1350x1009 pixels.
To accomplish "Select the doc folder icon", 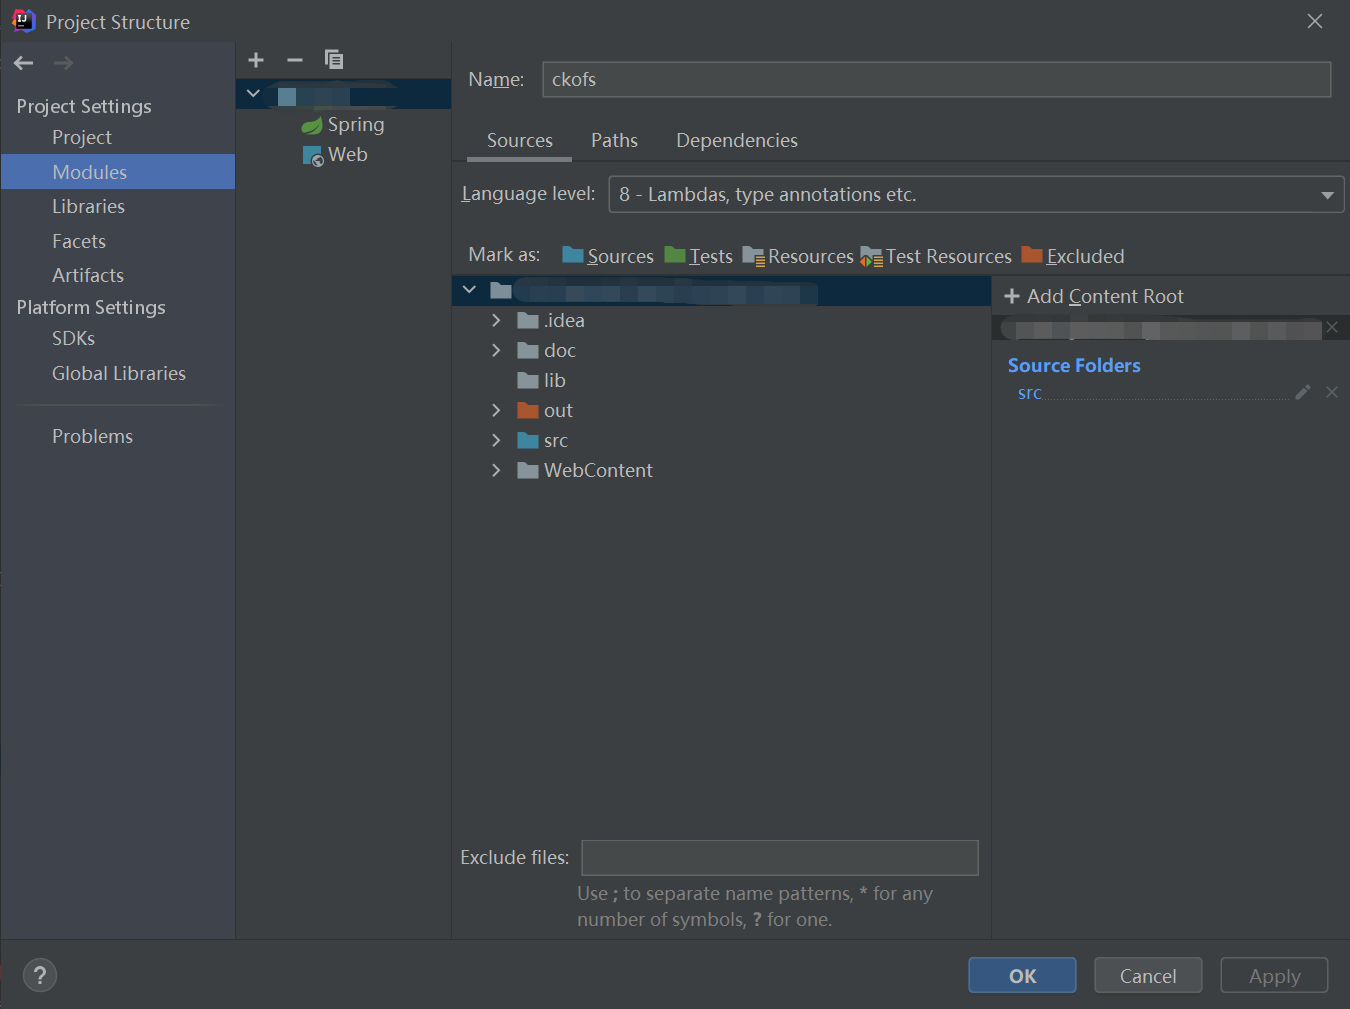I will [x=528, y=351].
